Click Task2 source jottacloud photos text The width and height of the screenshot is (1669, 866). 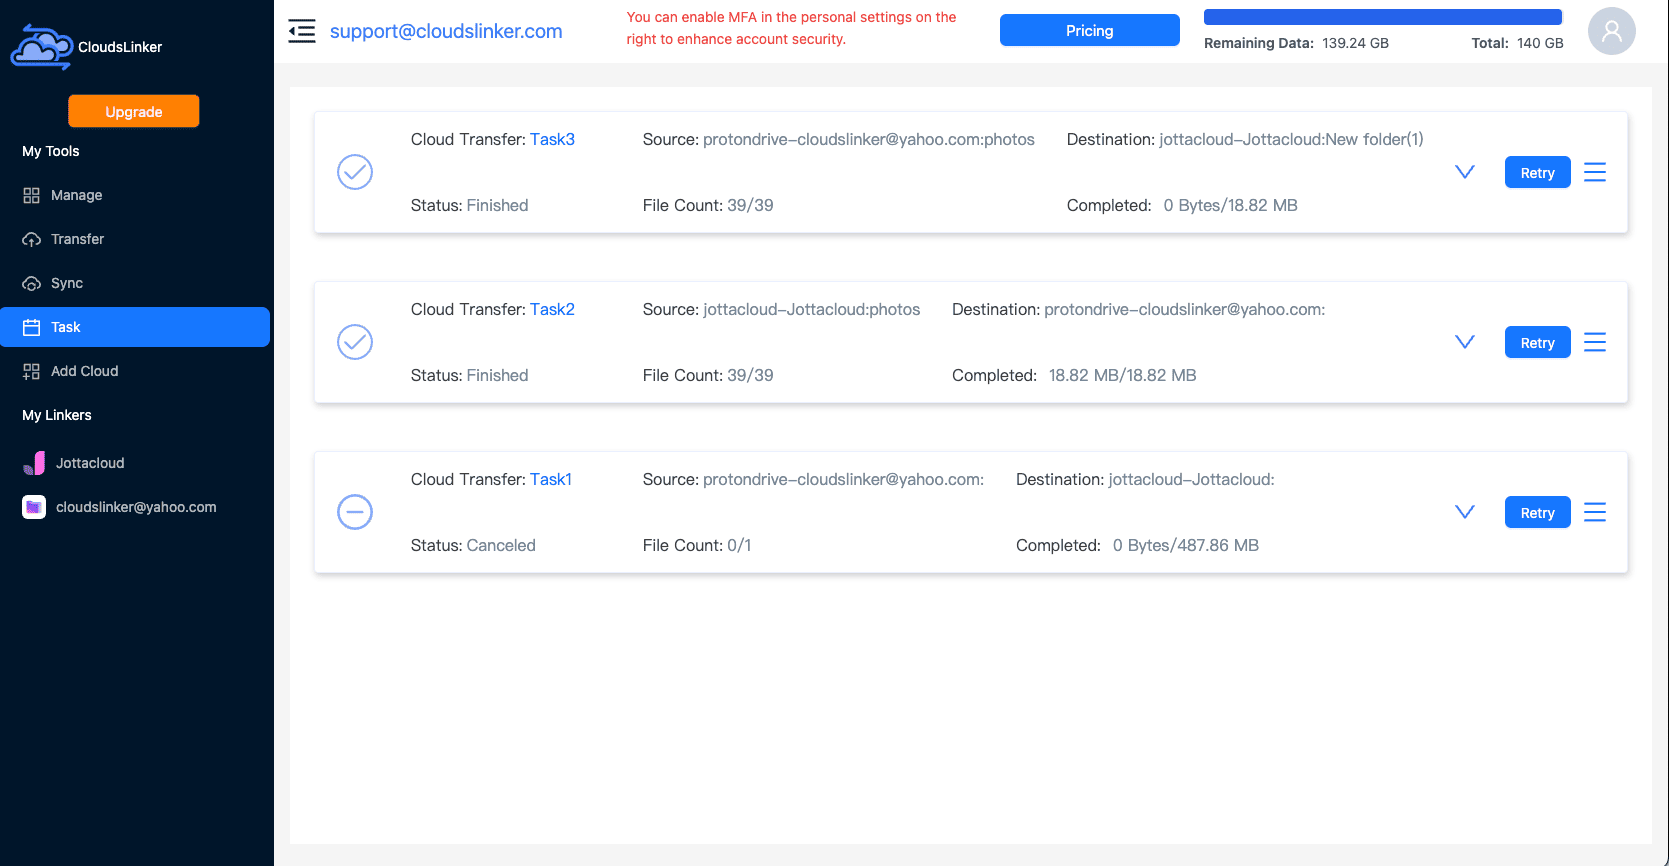tap(812, 309)
